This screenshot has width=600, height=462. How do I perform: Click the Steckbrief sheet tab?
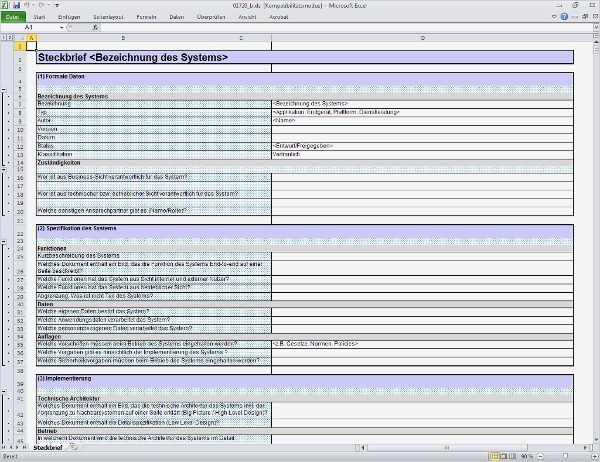pos(48,447)
